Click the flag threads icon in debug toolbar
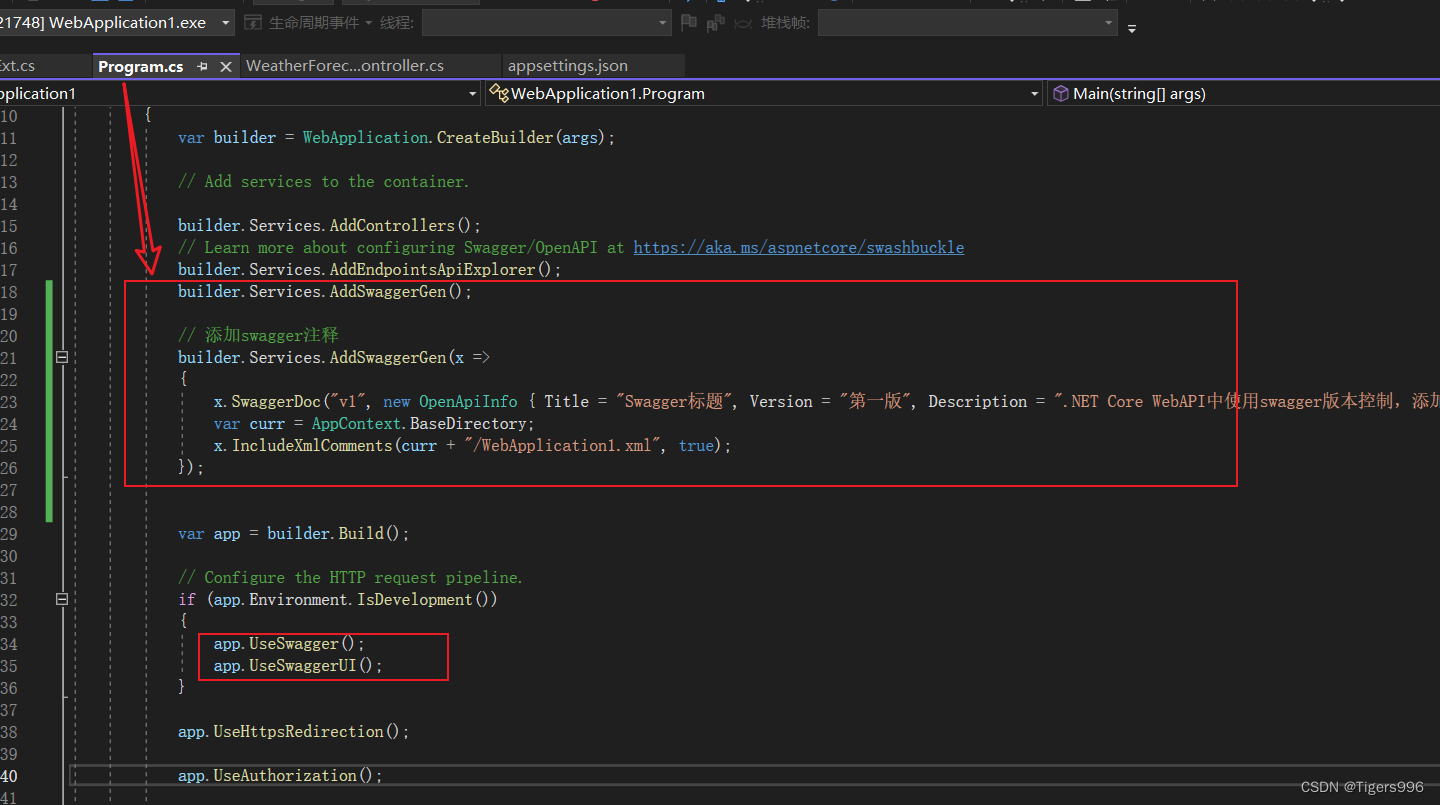The width and height of the screenshot is (1440, 805). (x=689, y=22)
